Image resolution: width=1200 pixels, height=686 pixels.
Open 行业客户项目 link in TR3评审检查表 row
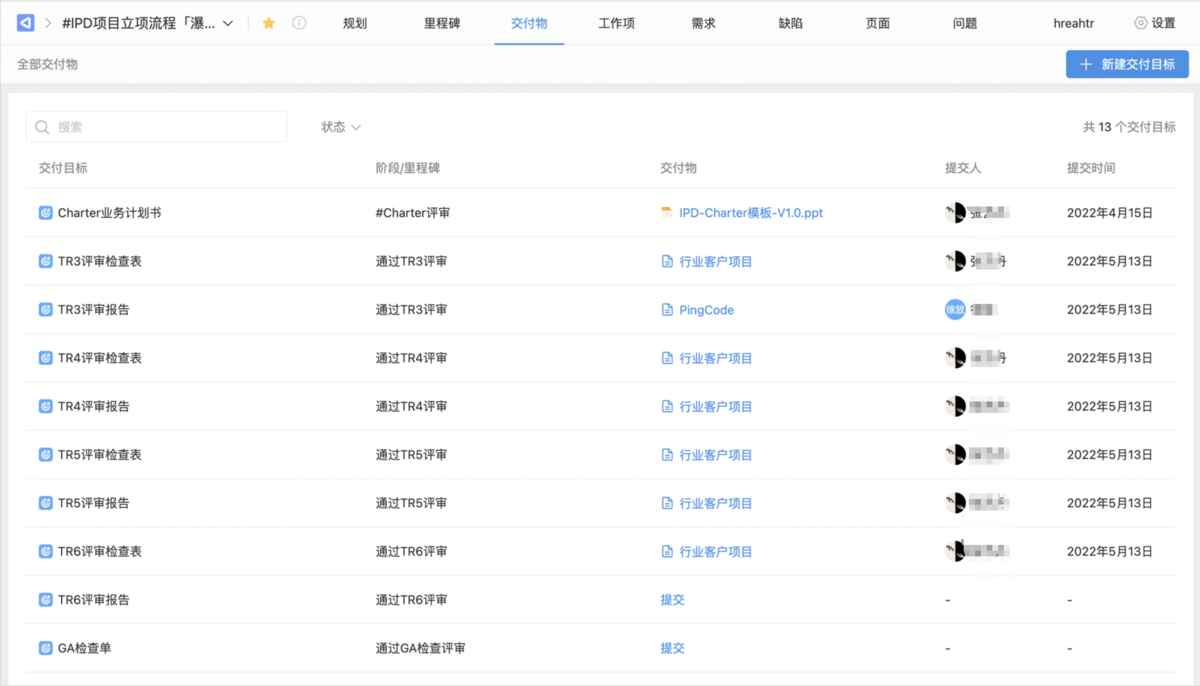[x=716, y=261]
